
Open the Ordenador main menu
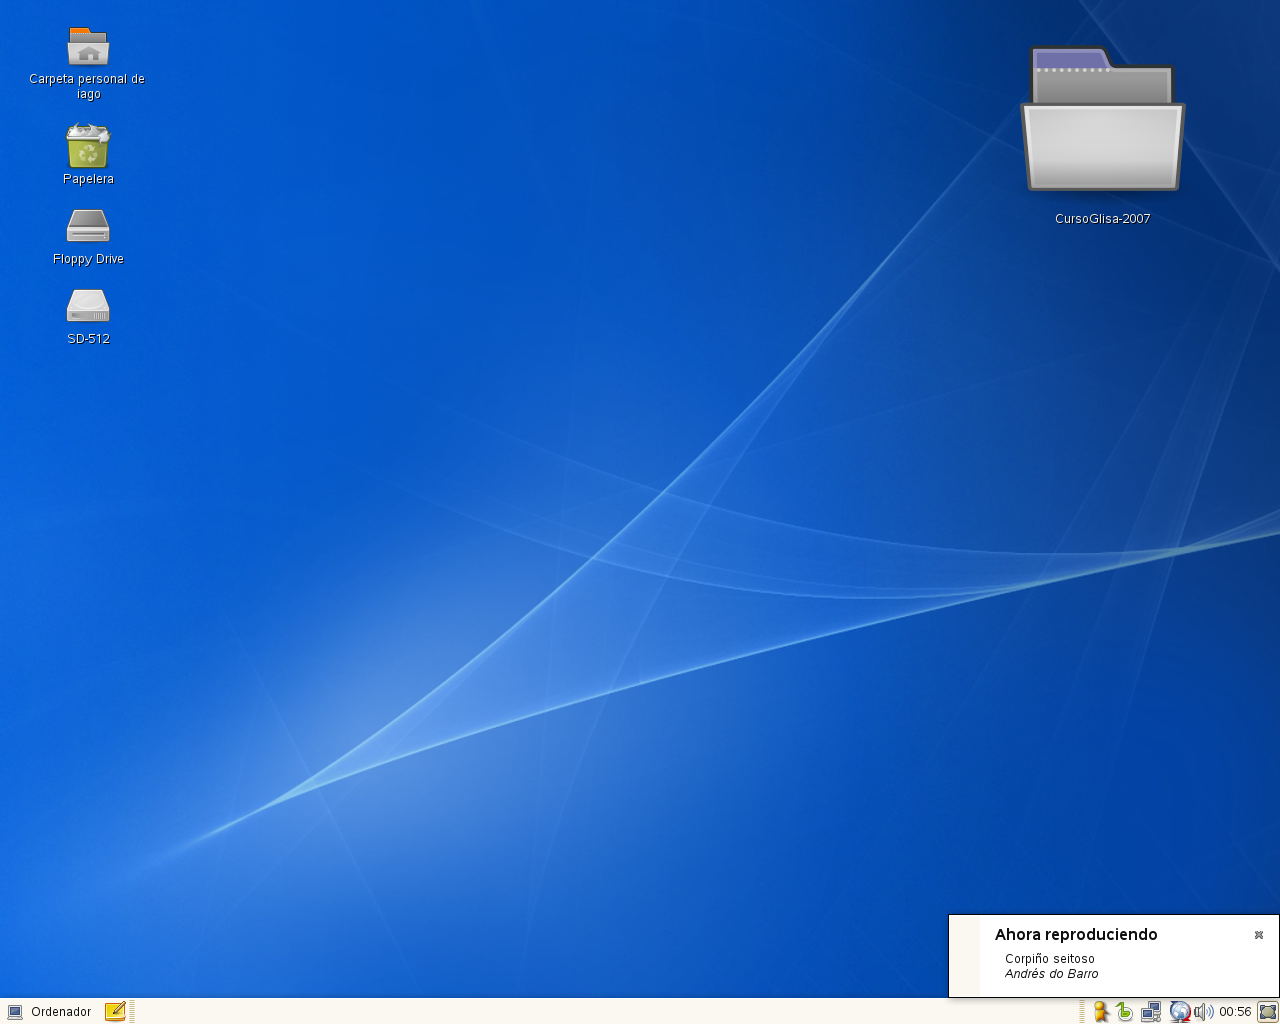click(x=50, y=1012)
